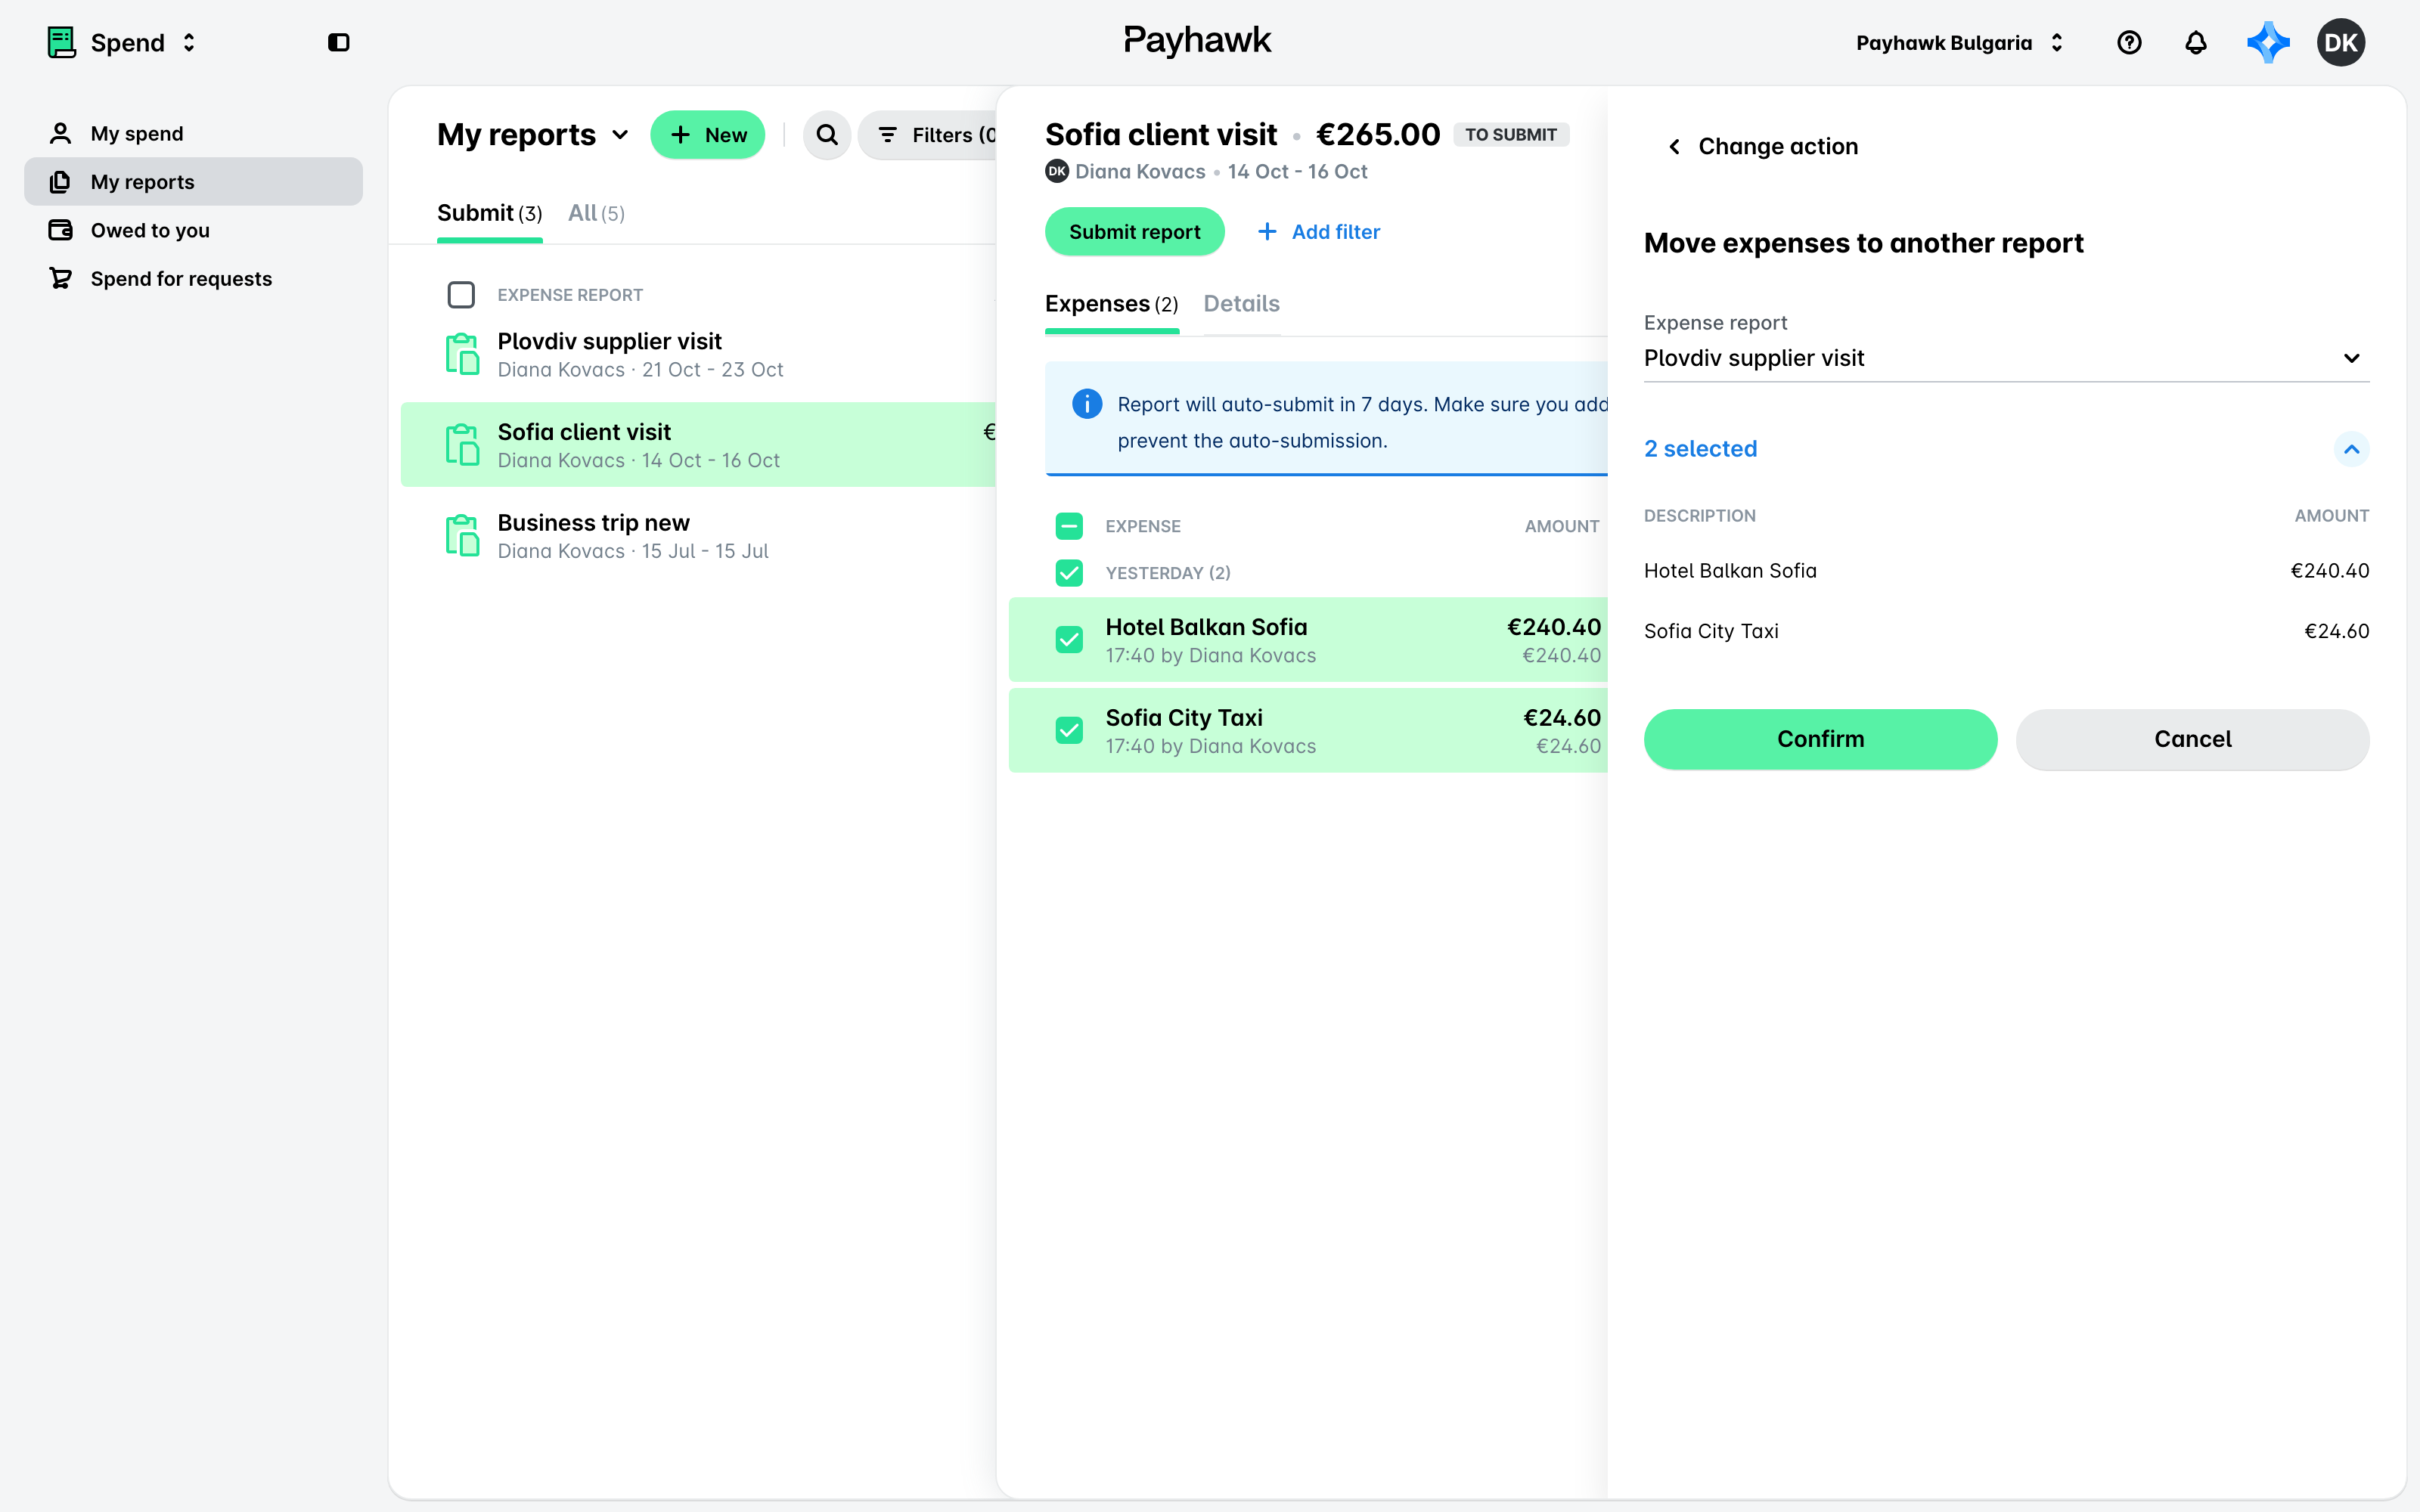Open the Expense report dropdown
The image size is (2420, 1512).
tap(2006, 358)
